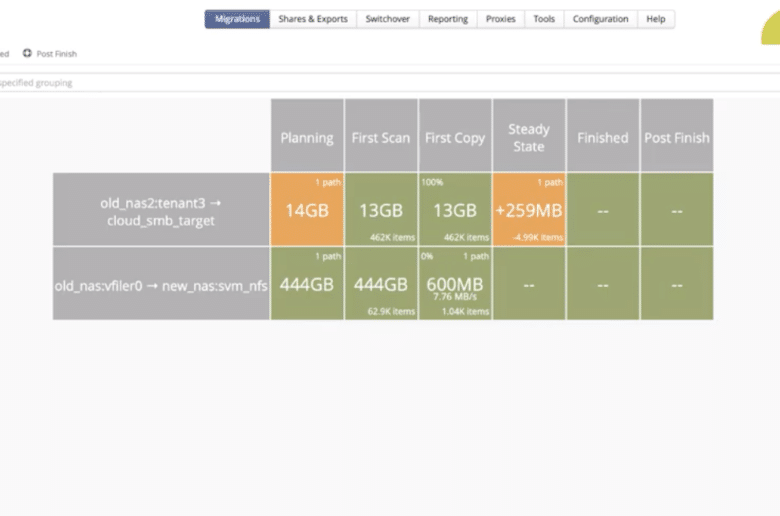Open the Proxies tab

[x=500, y=19]
